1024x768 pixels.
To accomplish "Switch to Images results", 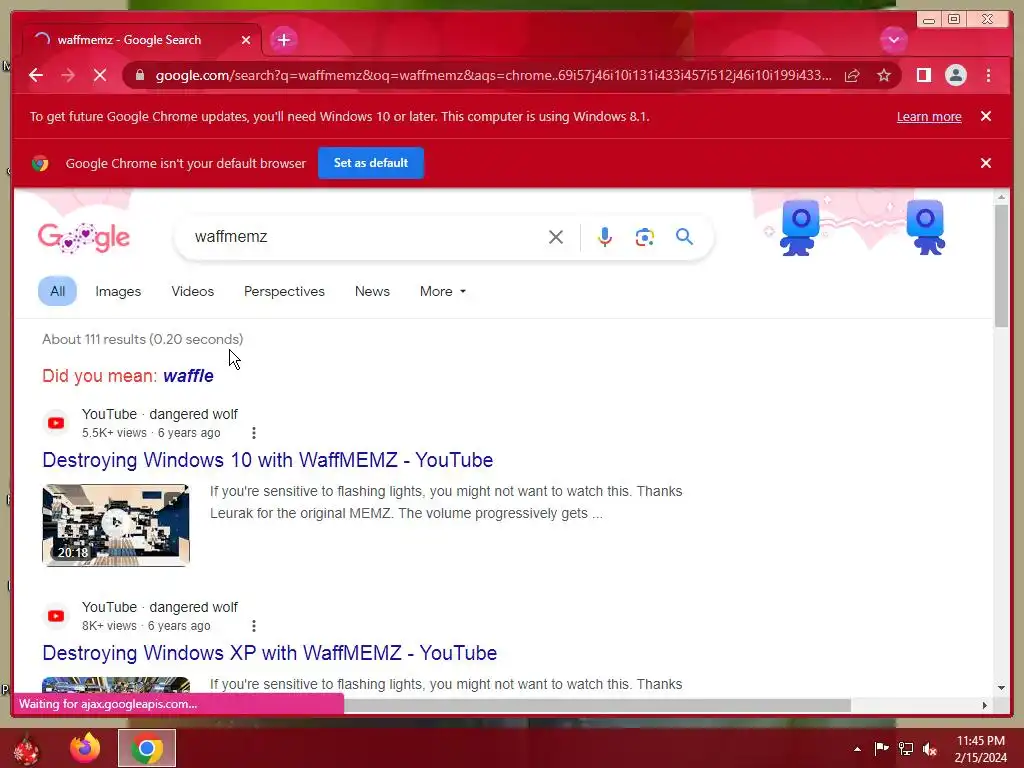I will point(118,291).
